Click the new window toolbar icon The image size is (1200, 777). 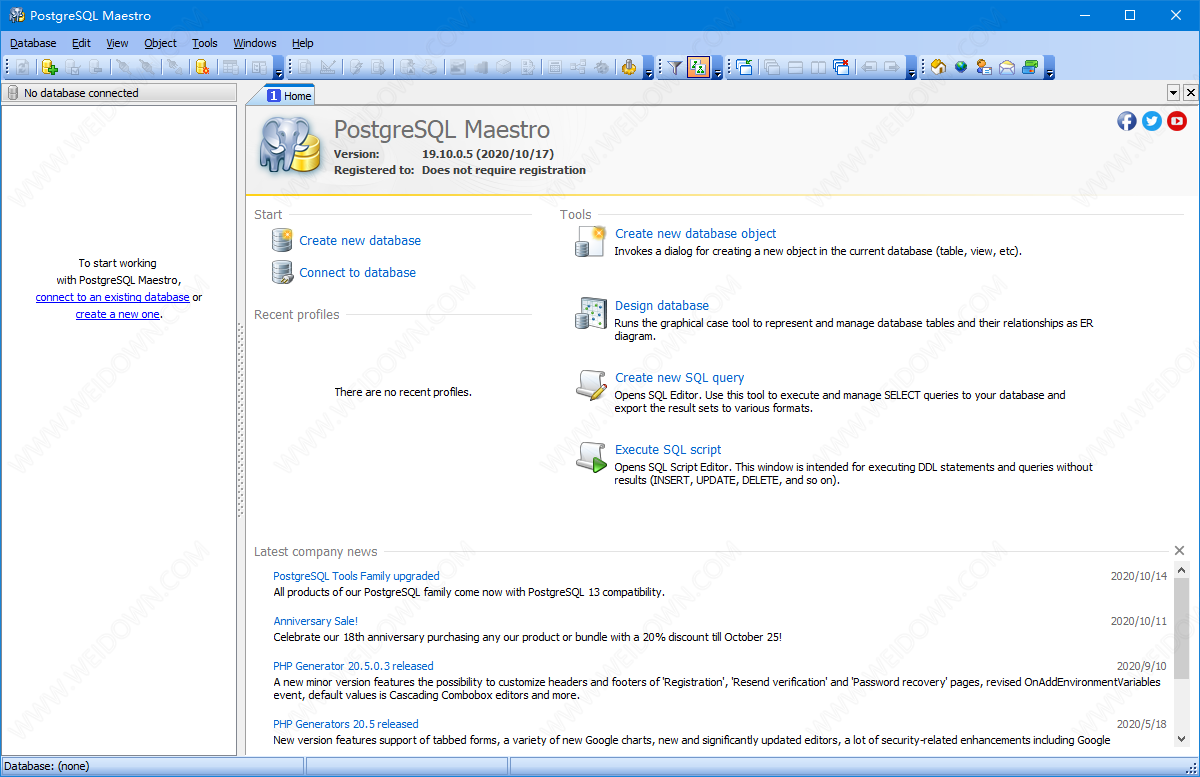(745, 67)
